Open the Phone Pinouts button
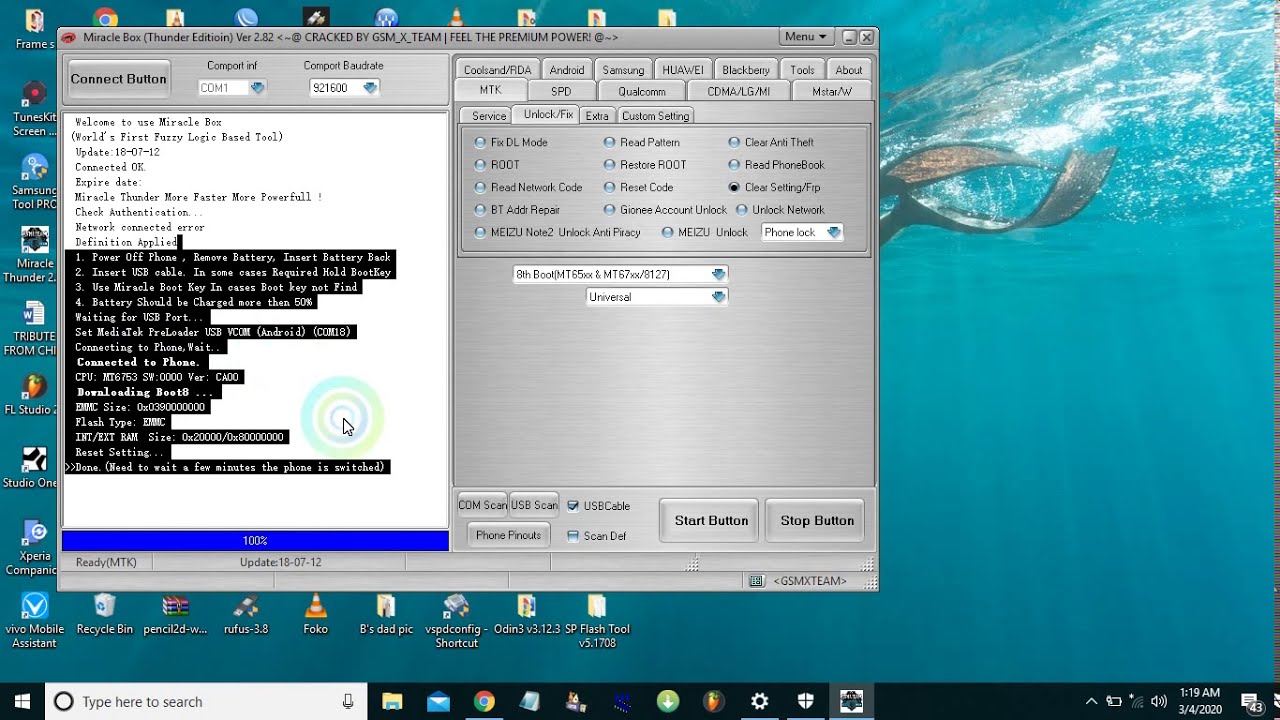1280x720 pixels. pyautogui.click(x=508, y=535)
